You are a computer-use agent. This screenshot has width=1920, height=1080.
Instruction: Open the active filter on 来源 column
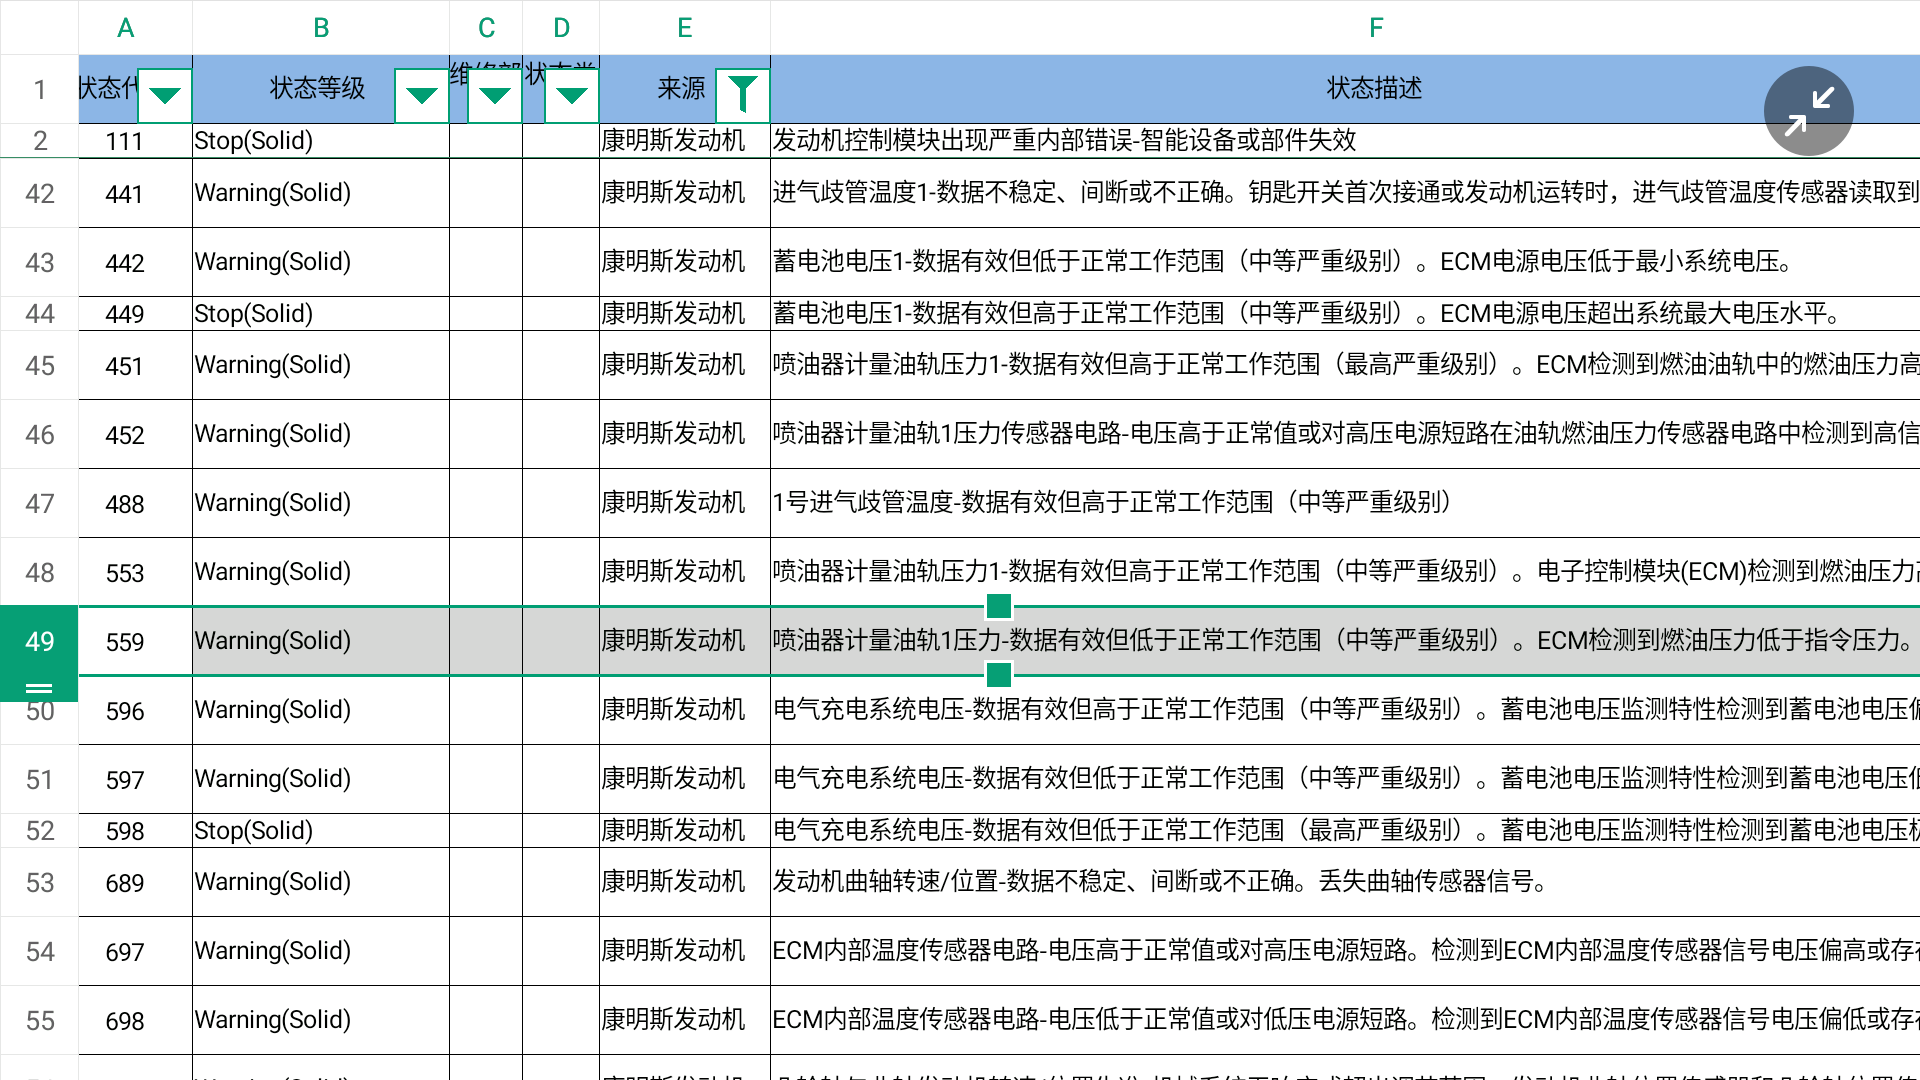(x=743, y=95)
